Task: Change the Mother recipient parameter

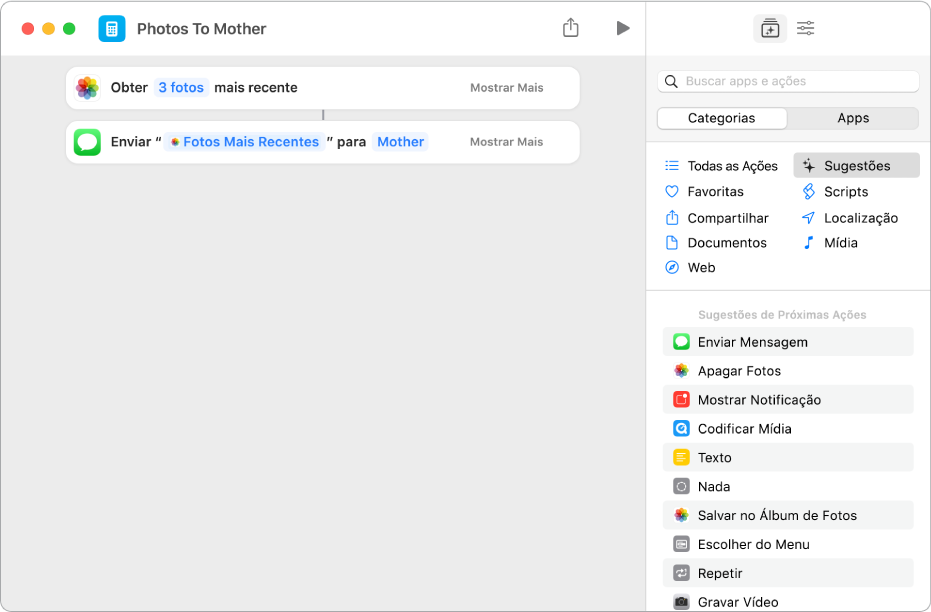Action: click(400, 142)
